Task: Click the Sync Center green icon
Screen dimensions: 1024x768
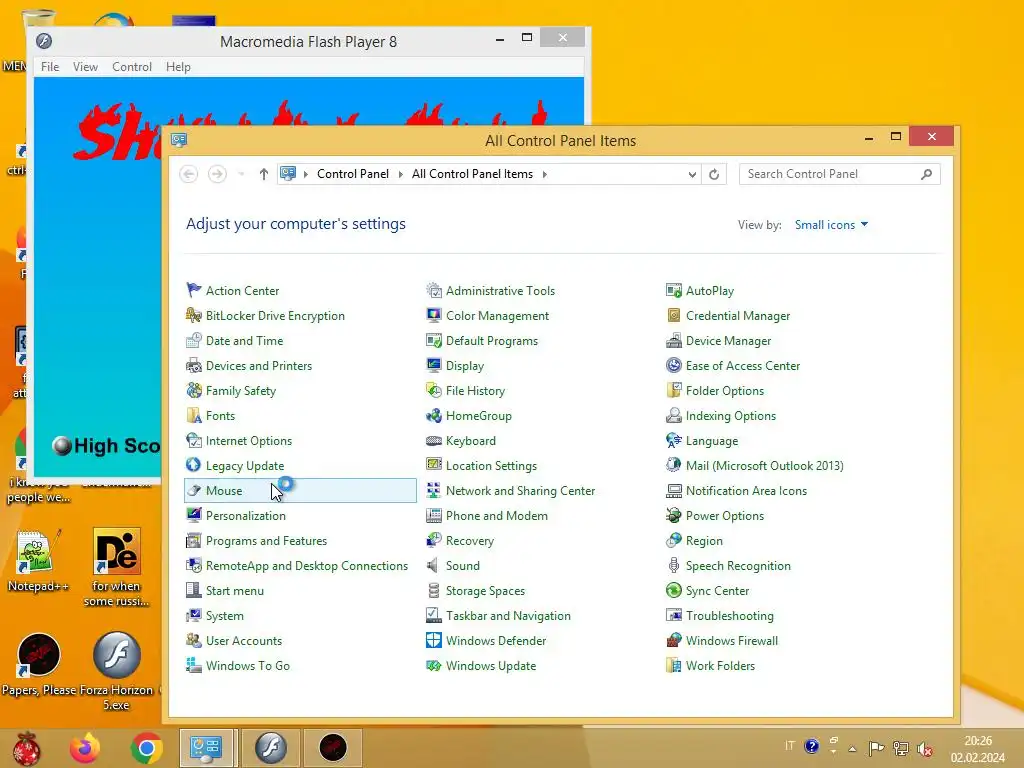Action: 673,590
